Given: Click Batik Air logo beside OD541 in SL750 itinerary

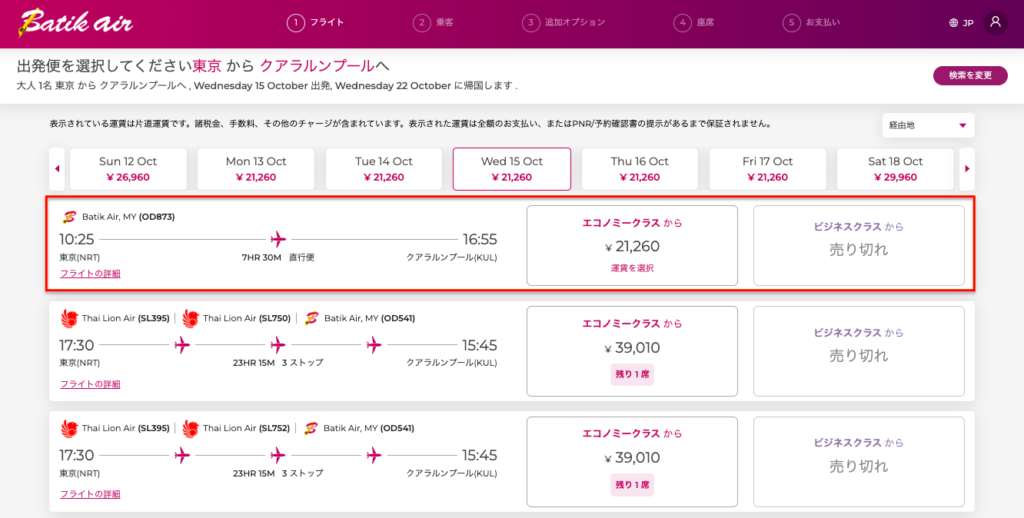Looking at the screenshot, I should click(x=312, y=318).
